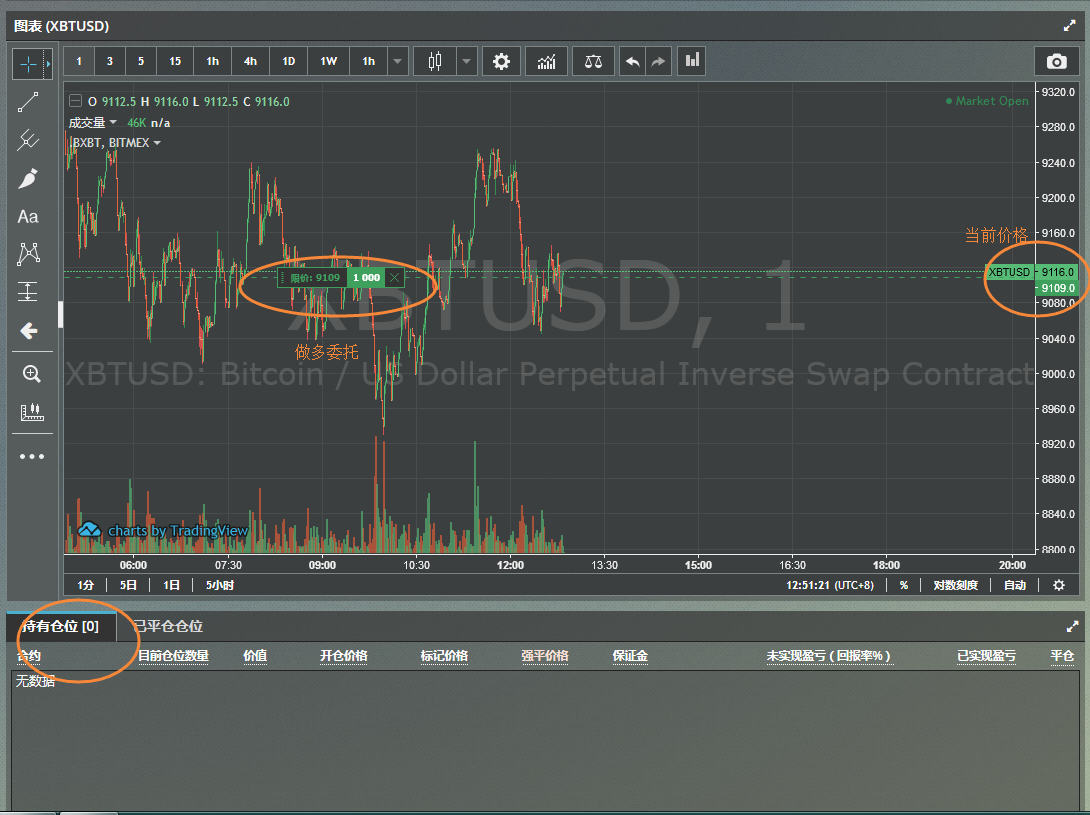Cancel the 9109 limit order on chart
Viewport: 1090px width, 815px height.
394,277
